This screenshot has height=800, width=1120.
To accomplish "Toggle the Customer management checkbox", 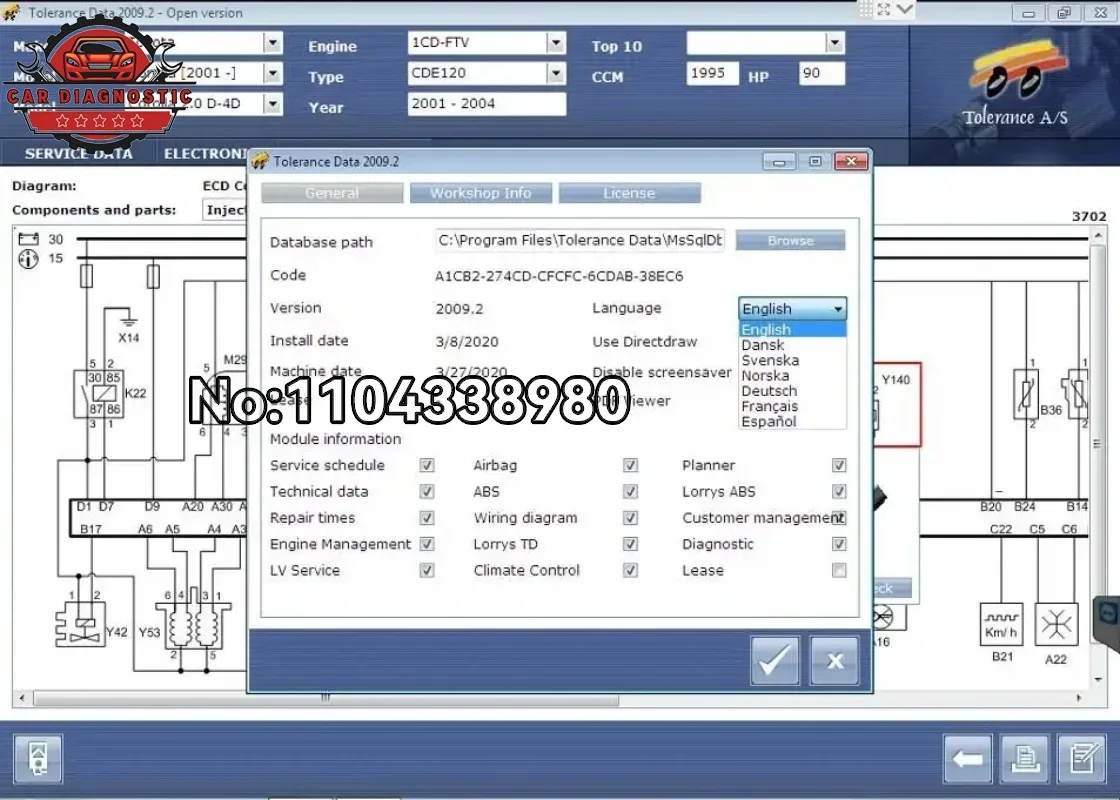I will (839, 518).
